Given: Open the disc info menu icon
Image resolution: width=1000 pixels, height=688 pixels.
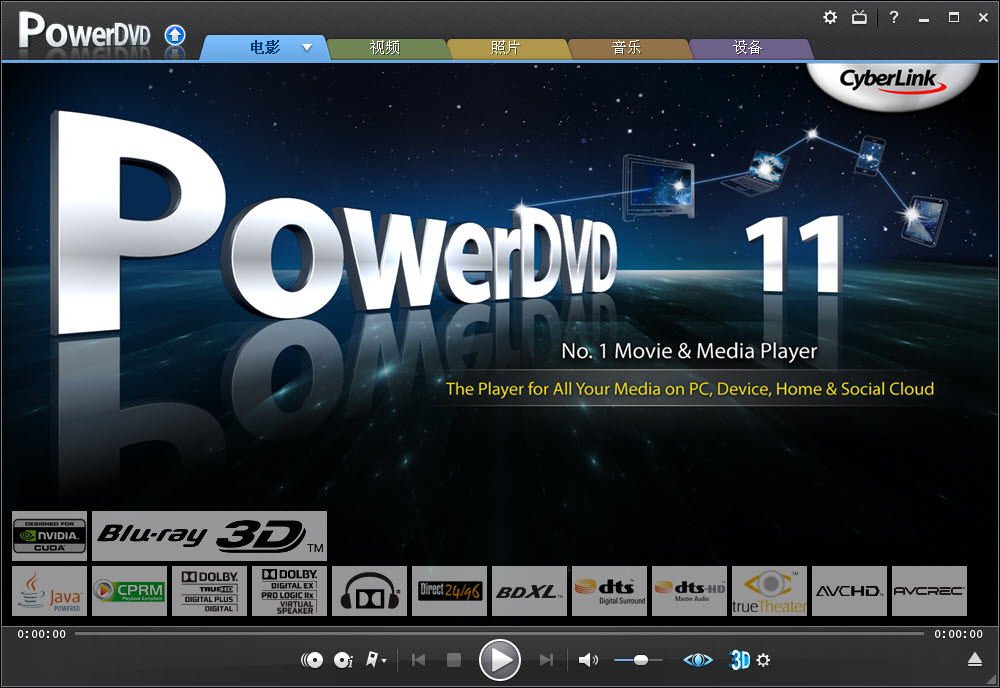Looking at the screenshot, I should click(343, 660).
